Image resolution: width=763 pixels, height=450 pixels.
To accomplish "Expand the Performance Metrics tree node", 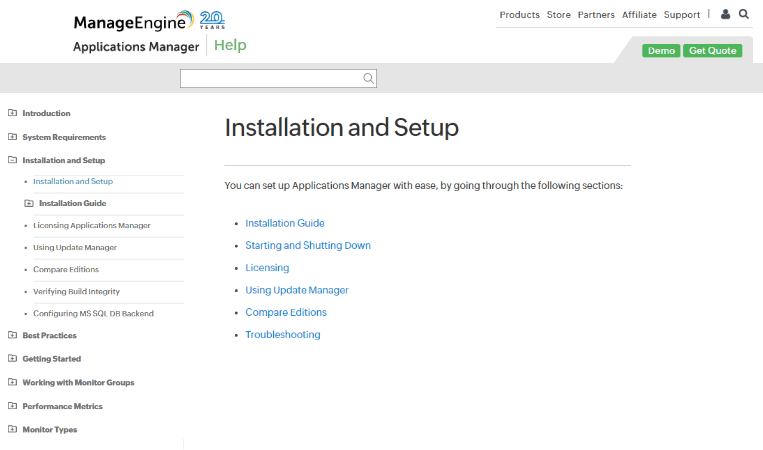I will click(x=13, y=406).
